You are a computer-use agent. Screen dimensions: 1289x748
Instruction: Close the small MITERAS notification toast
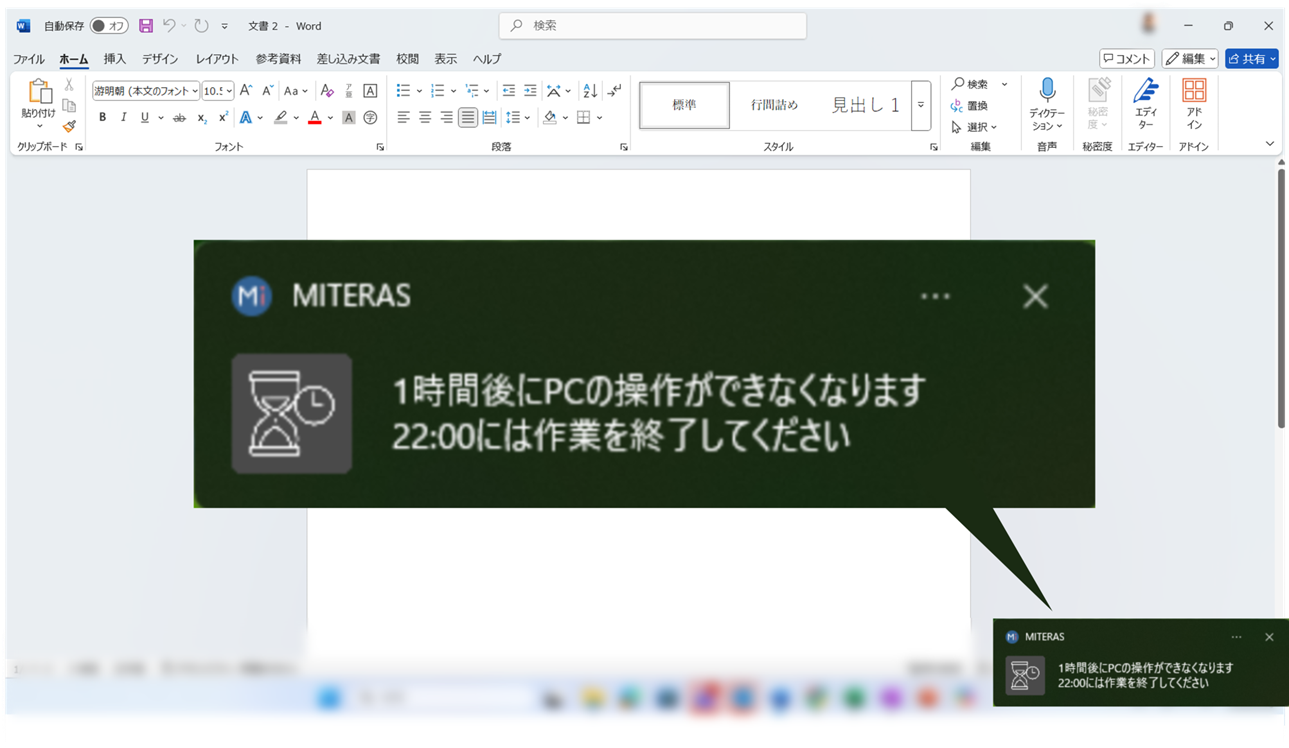1269,637
